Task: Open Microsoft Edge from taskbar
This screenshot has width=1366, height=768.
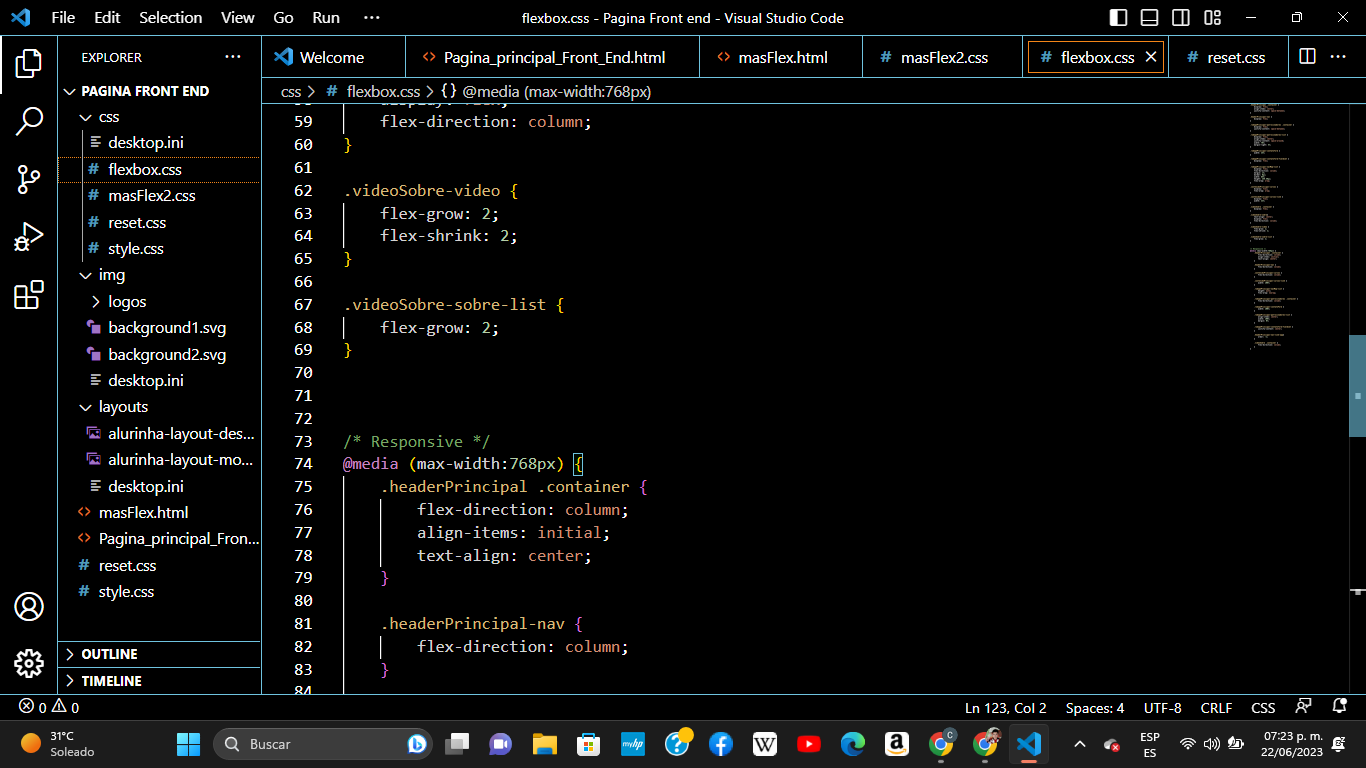Action: click(x=853, y=744)
